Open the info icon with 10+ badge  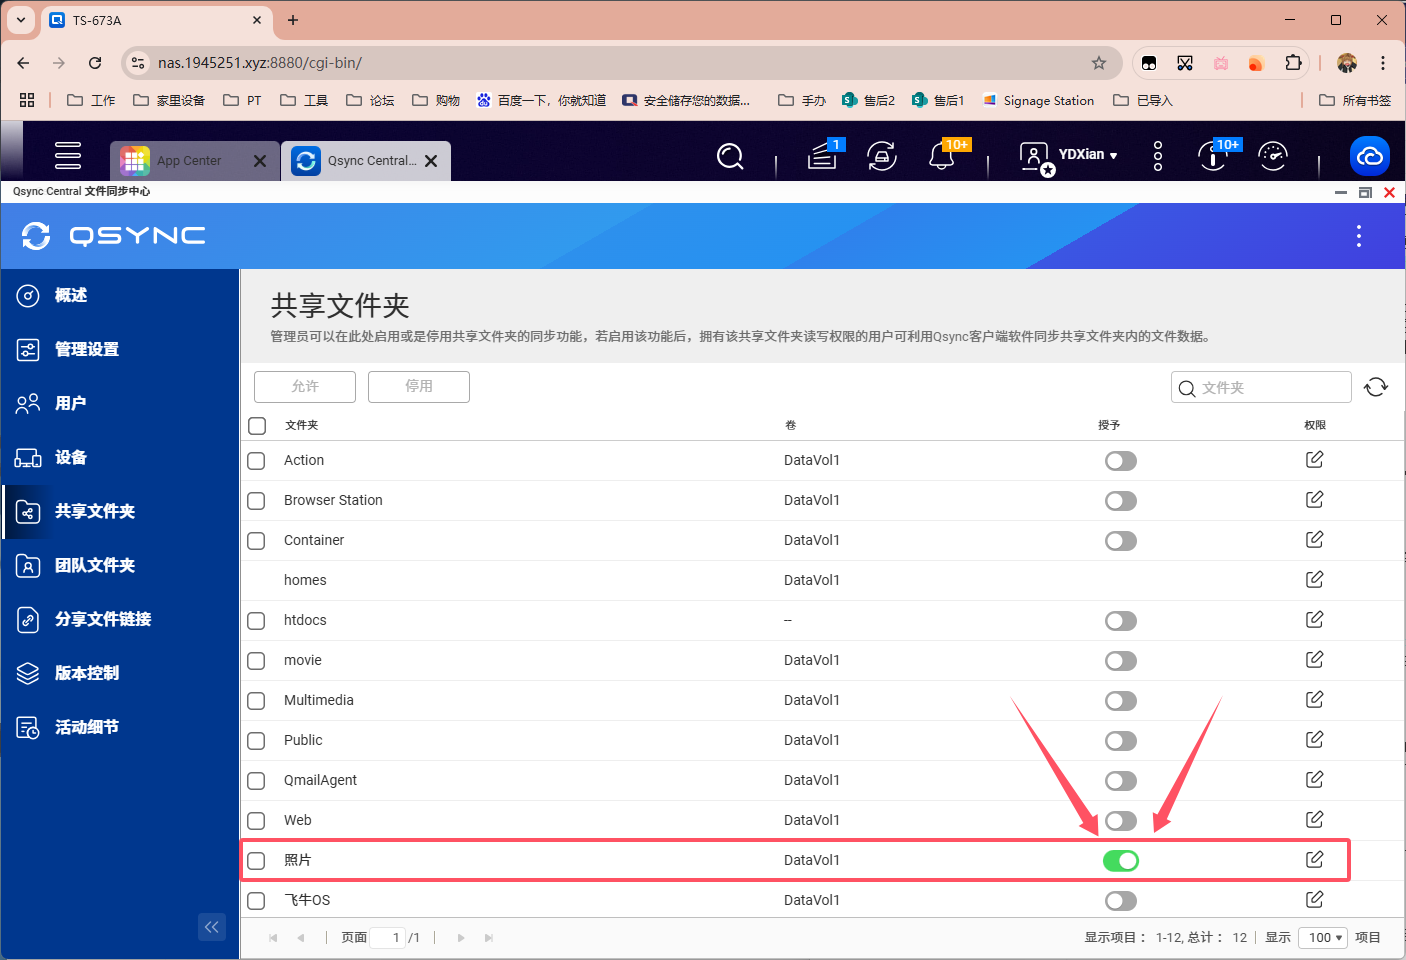tap(1213, 156)
